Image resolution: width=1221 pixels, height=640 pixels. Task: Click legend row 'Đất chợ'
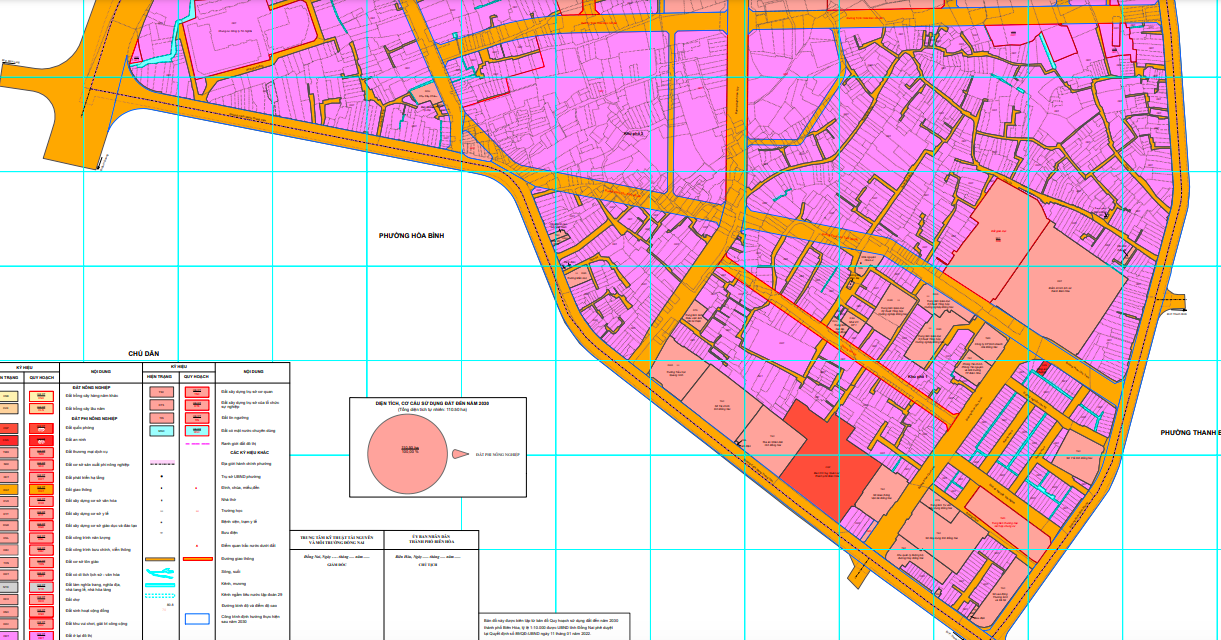73,599
